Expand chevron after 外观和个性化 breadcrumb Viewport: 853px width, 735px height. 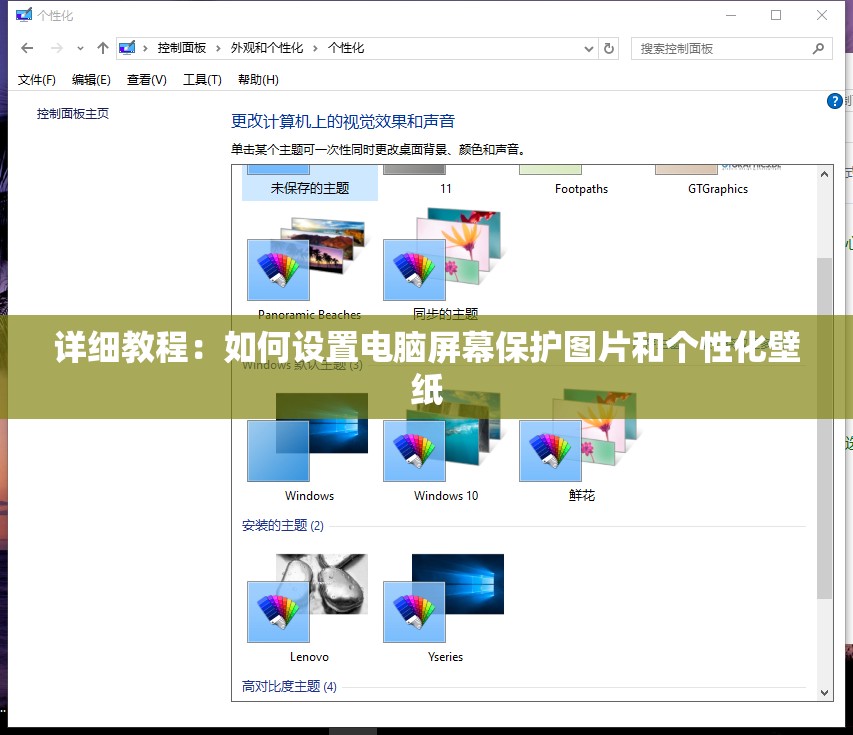click(x=315, y=48)
